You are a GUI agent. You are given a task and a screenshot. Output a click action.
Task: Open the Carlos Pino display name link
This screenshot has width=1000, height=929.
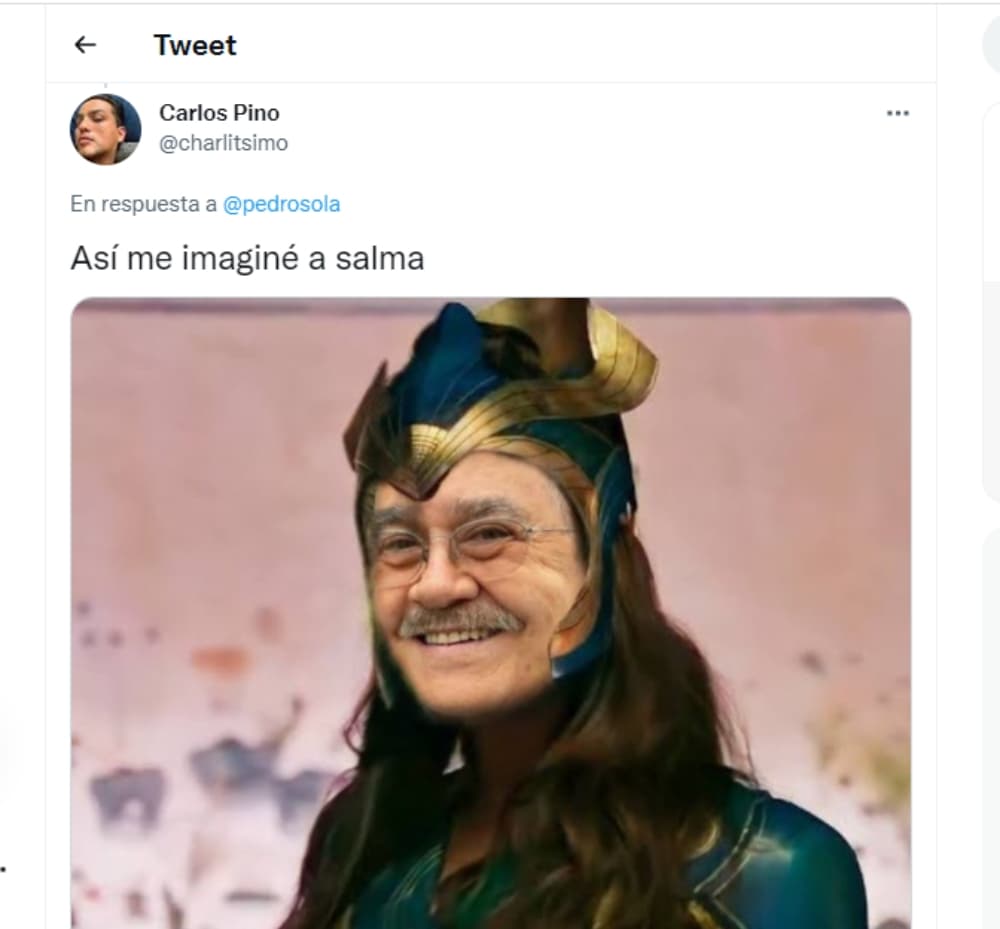click(x=219, y=113)
